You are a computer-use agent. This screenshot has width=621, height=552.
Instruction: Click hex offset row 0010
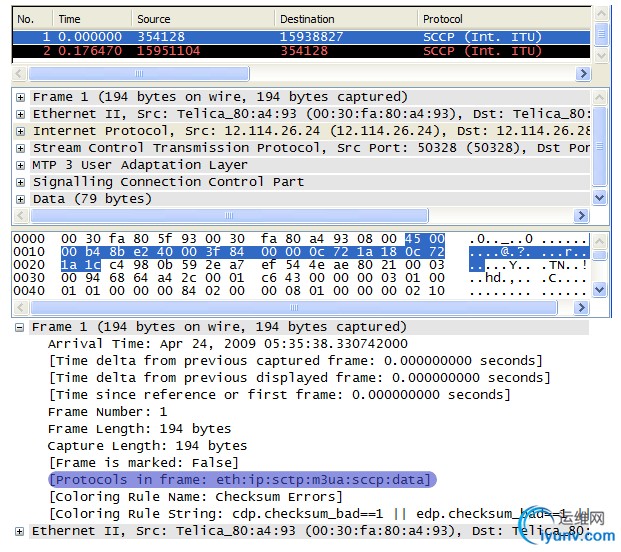coord(29,252)
